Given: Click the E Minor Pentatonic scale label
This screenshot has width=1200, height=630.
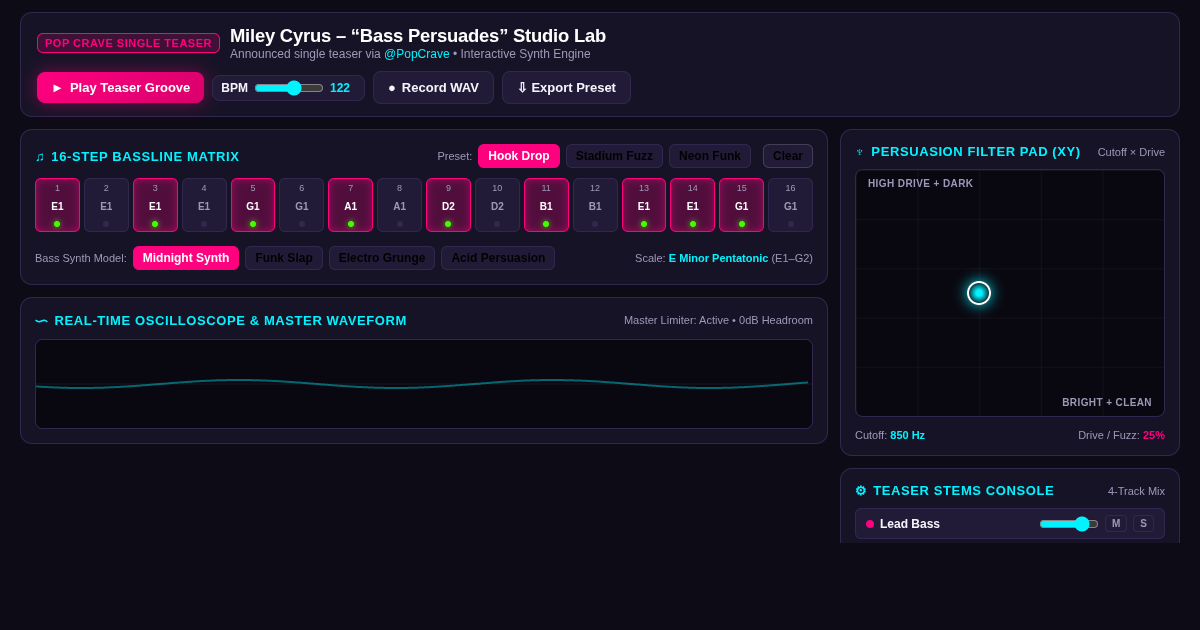Looking at the screenshot, I should click(x=719, y=258).
